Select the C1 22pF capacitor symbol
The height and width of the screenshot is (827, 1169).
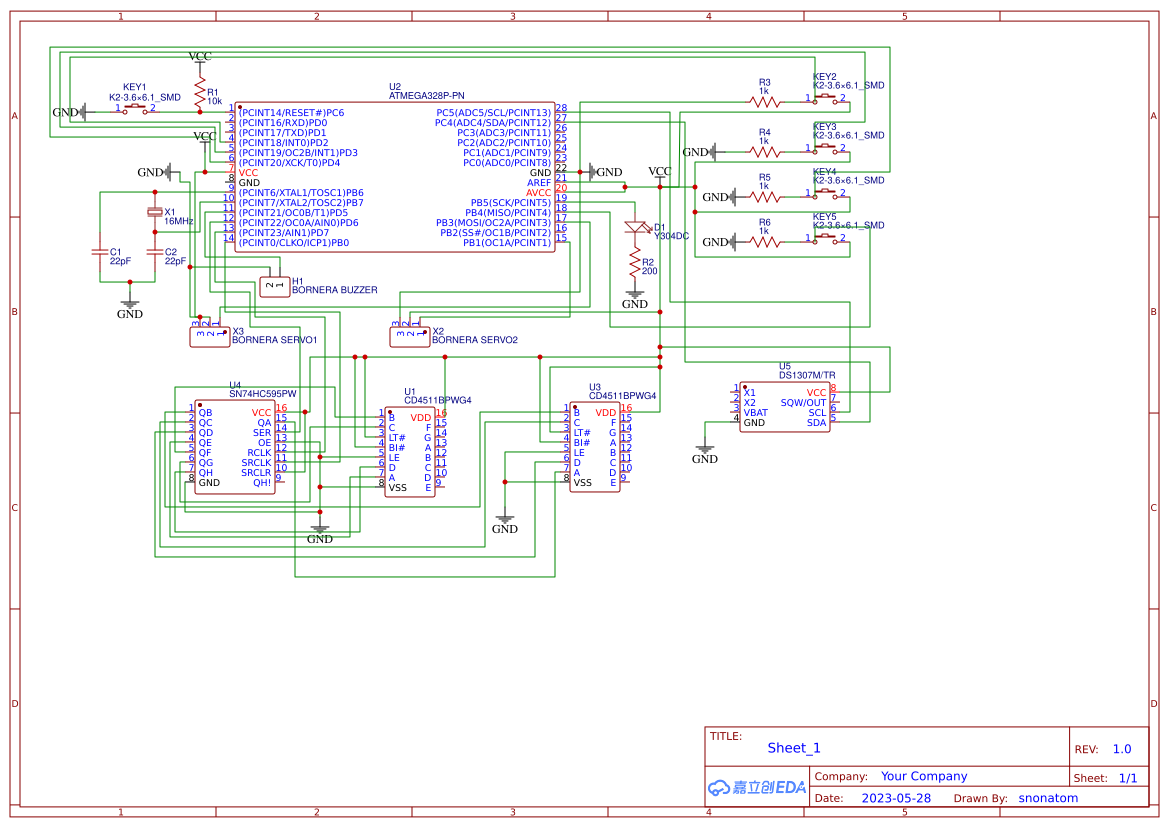click(100, 252)
